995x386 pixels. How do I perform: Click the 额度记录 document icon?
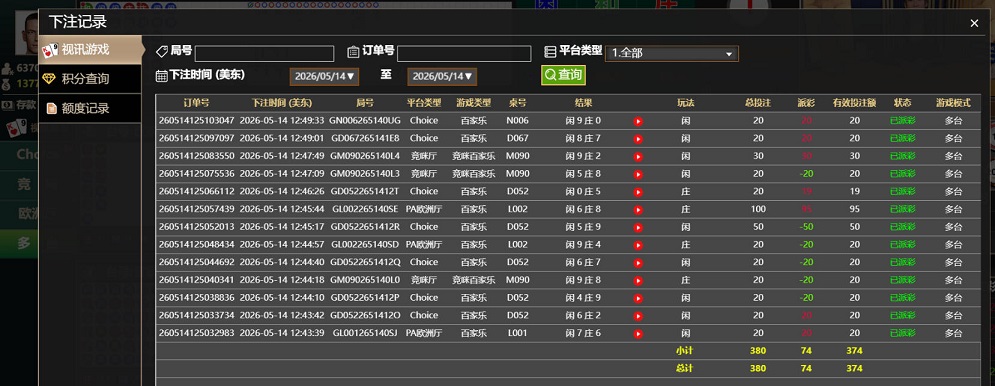pos(51,109)
